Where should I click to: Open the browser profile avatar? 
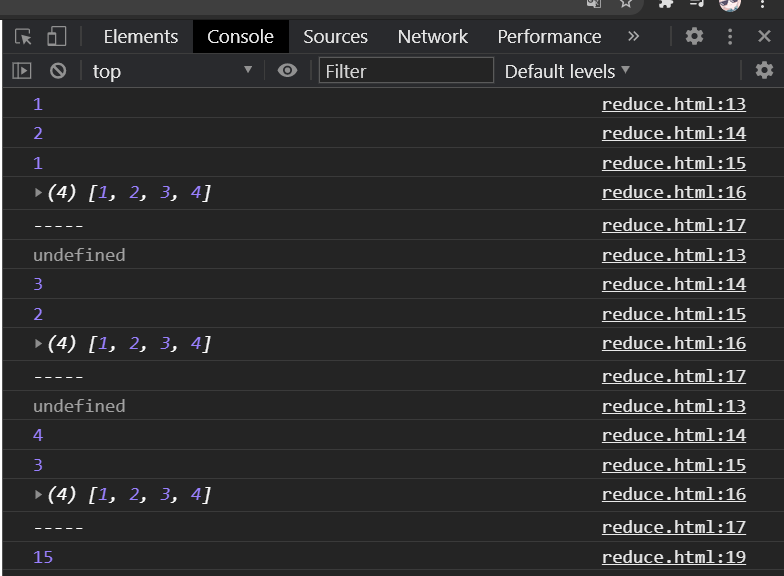point(730,4)
